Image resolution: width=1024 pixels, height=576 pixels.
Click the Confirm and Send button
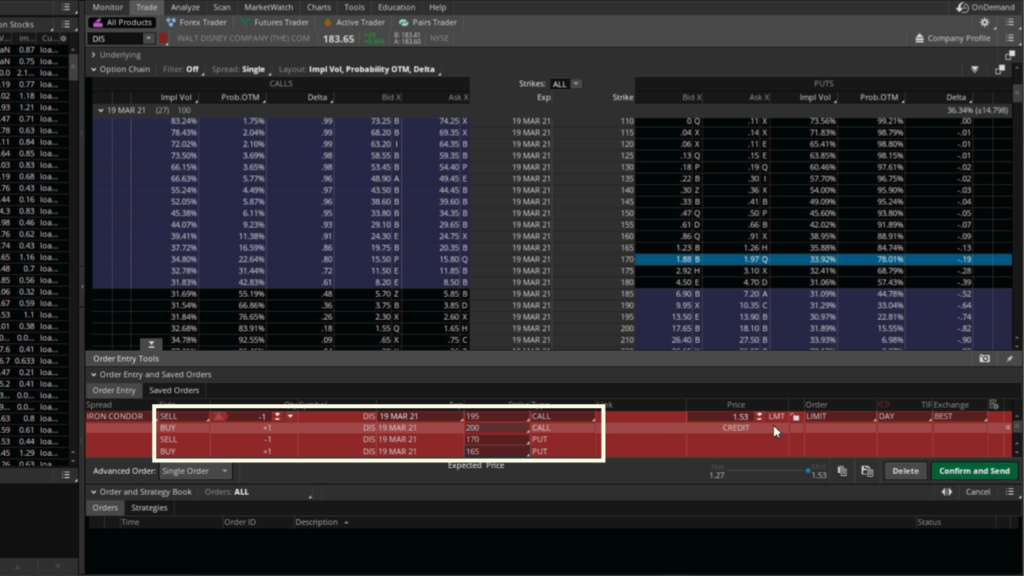[x=974, y=471]
